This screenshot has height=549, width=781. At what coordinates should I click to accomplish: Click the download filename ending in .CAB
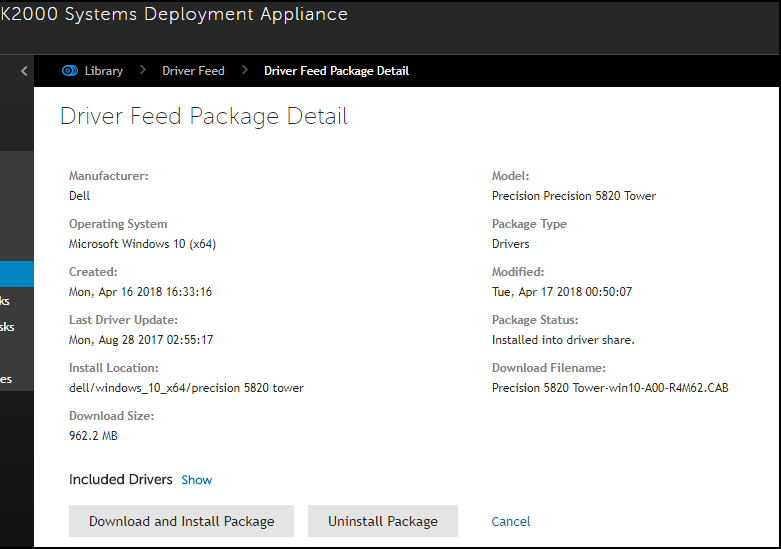(x=610, y=388)
